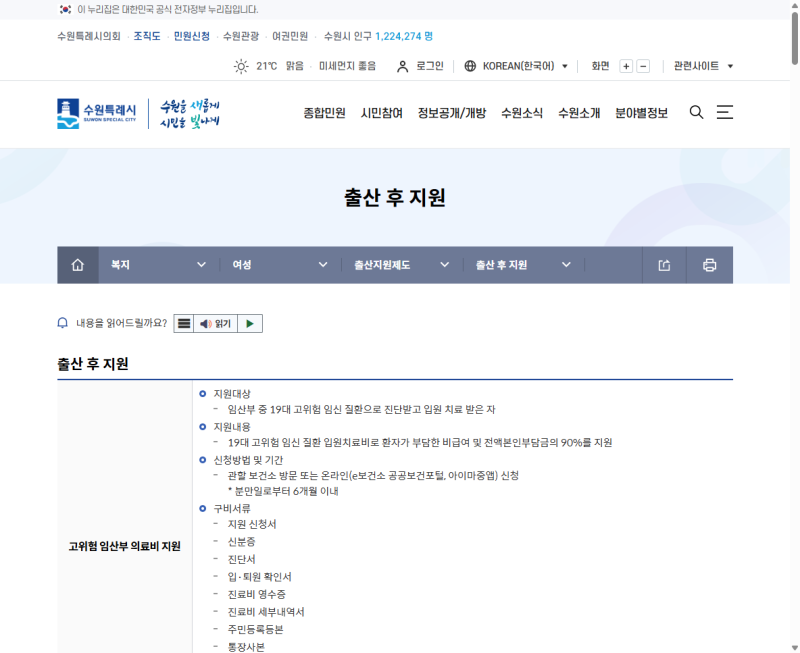Open the 시민참여 main menu
Image resolution: width=800 pixels, height=653 pixels.
[x=382, y=113]
